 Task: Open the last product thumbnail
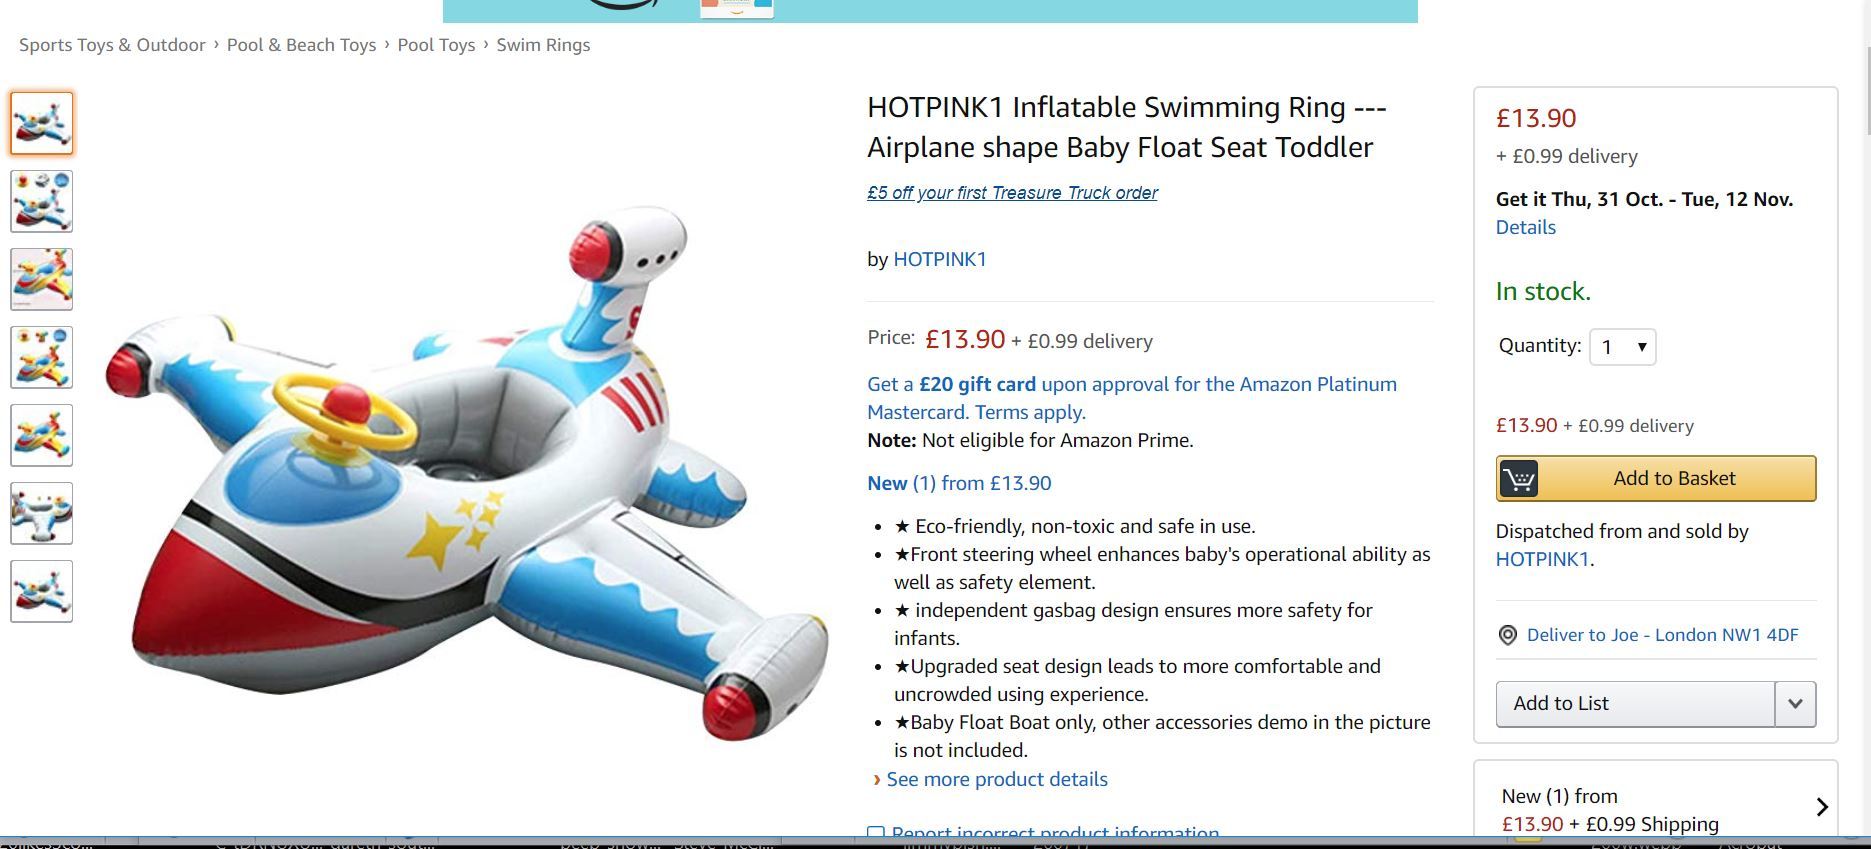[x=42, y=591]
